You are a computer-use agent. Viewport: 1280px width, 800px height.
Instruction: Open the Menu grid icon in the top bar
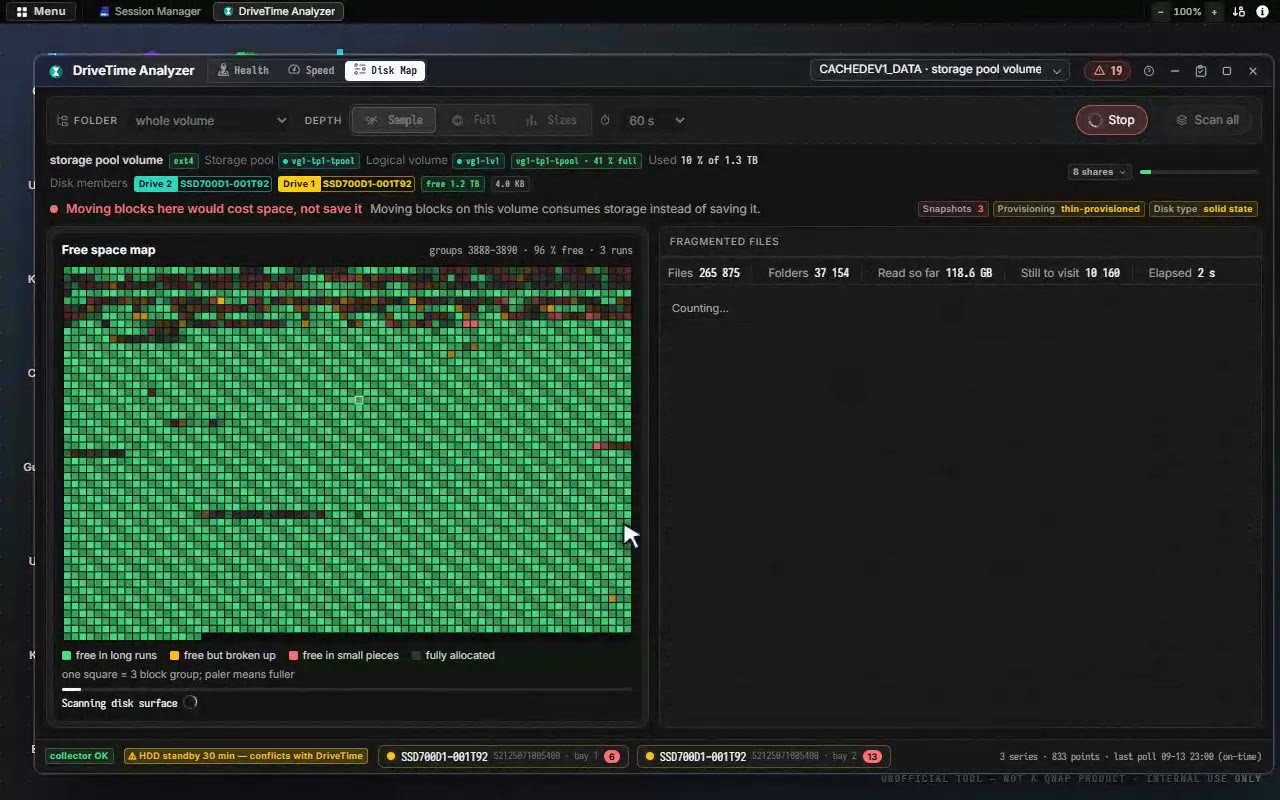22,12
